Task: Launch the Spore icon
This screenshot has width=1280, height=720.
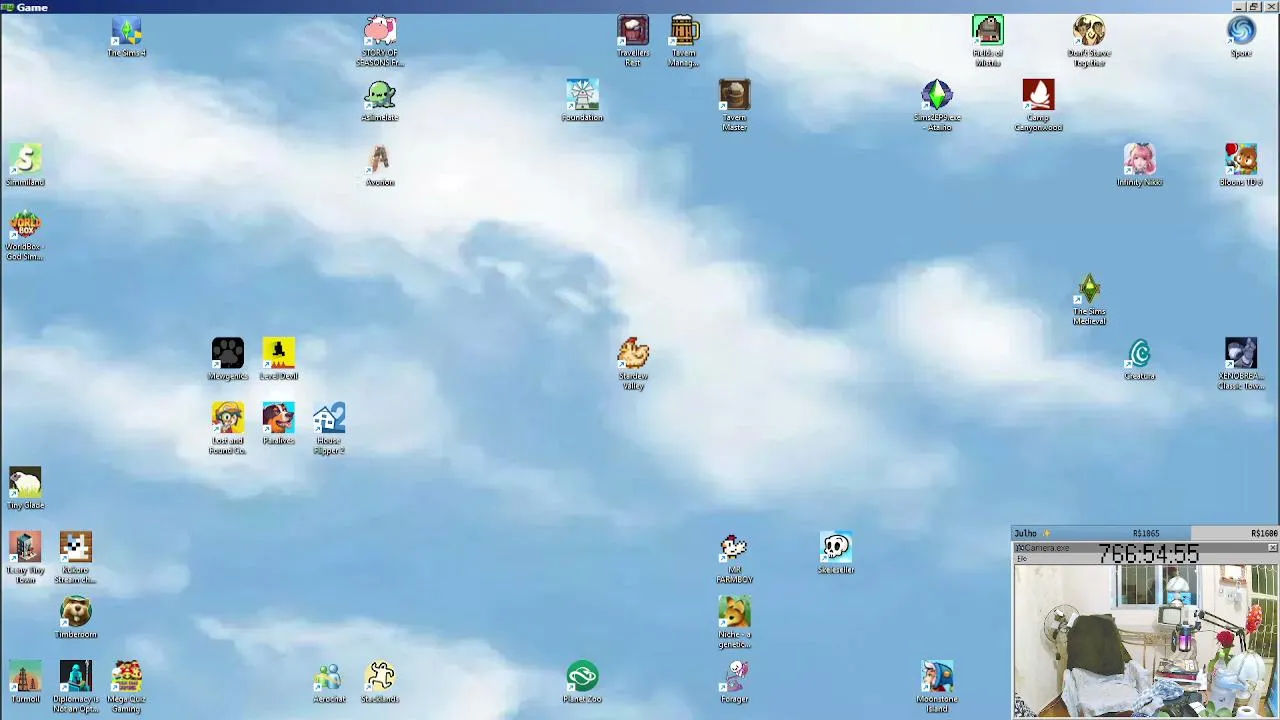Action: point(1241,31)
